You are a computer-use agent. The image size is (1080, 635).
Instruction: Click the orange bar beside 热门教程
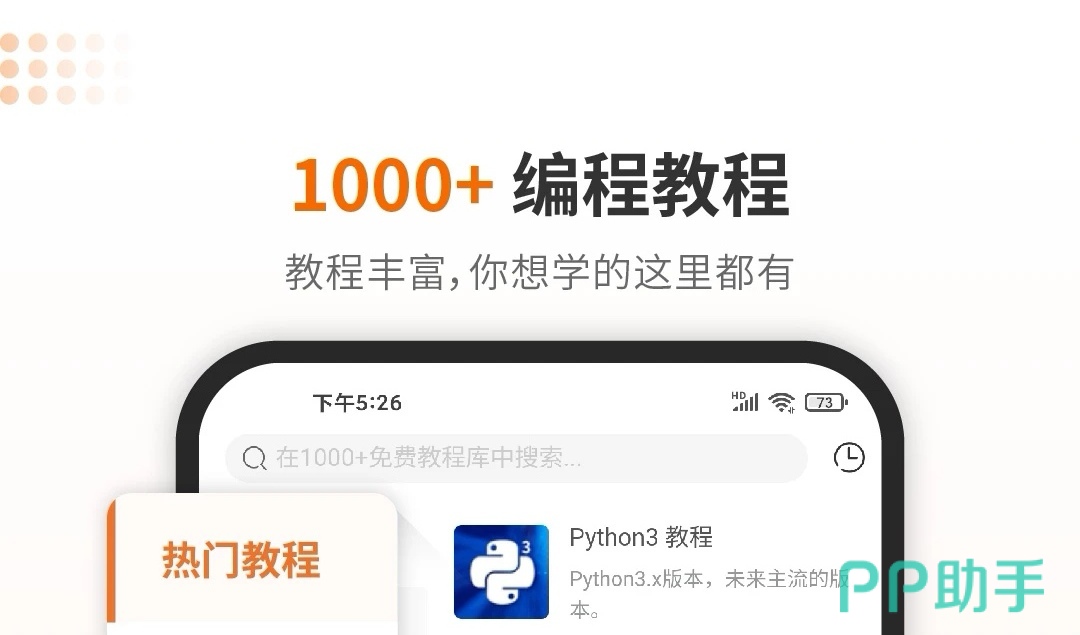click(x=111, y=560)
